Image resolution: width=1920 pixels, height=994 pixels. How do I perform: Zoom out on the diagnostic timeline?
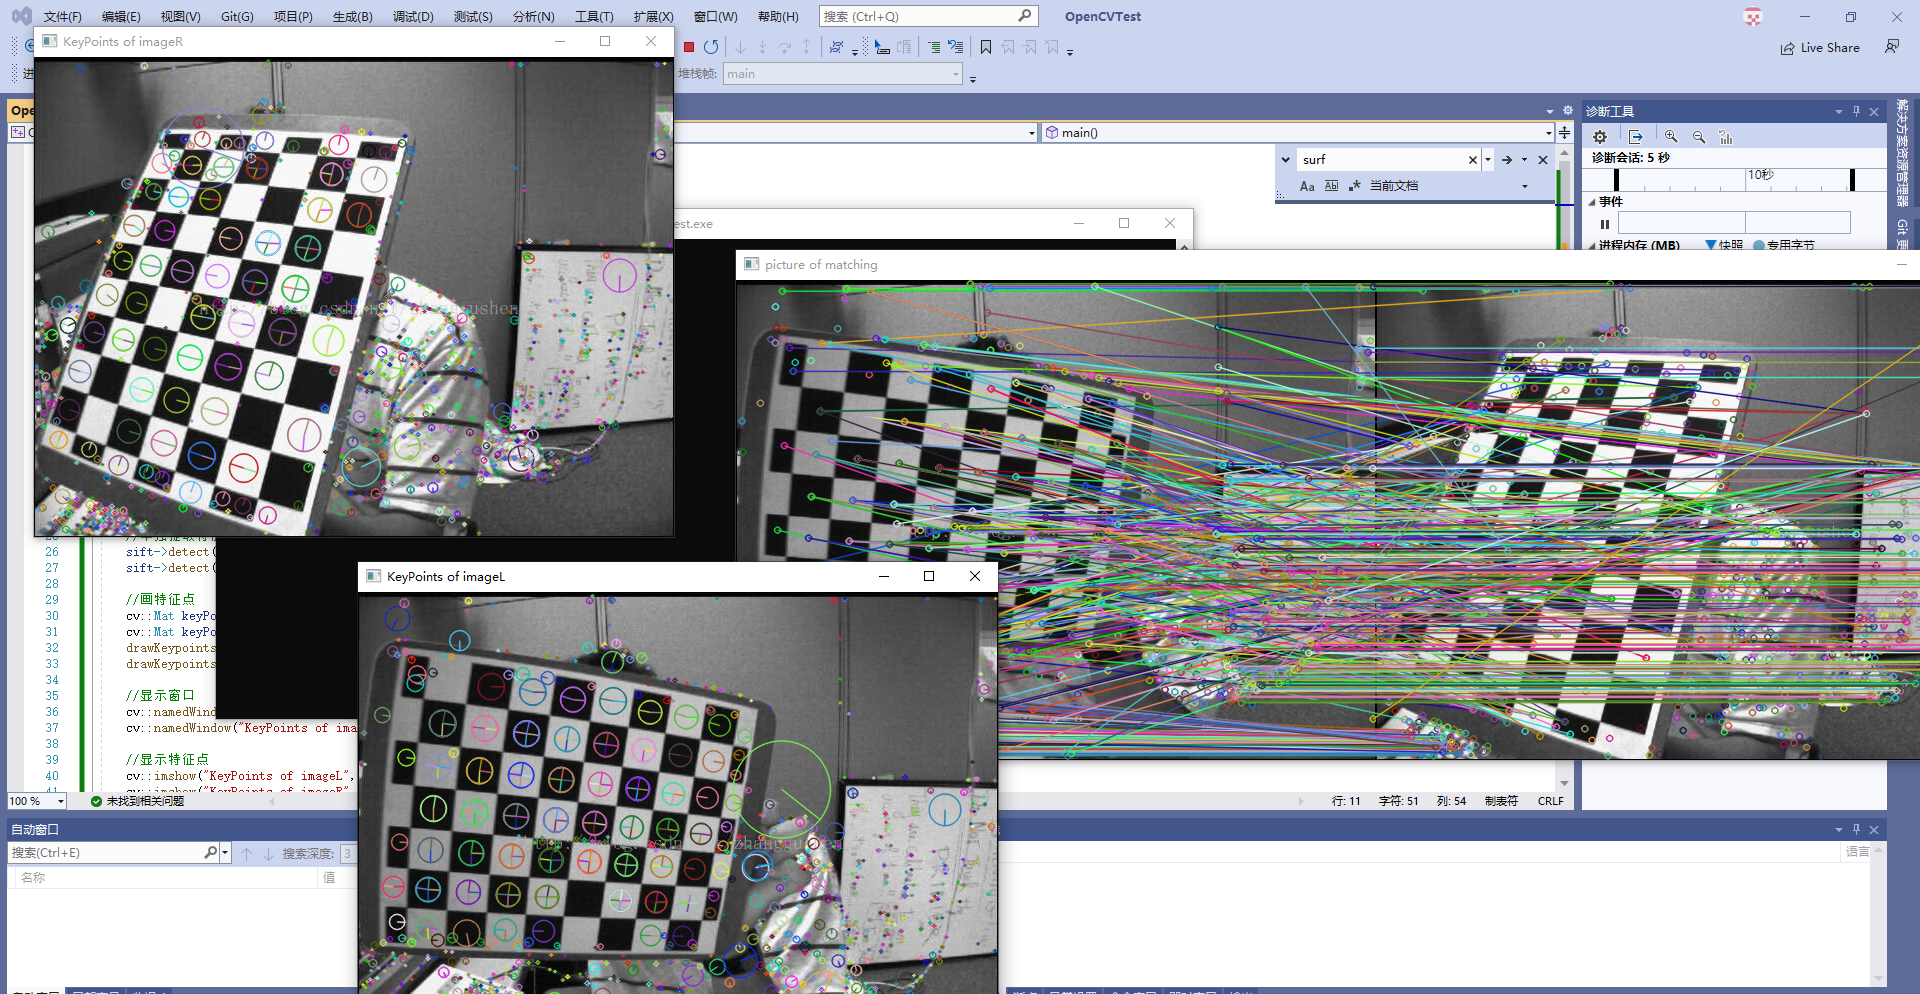click(1699, 137)
